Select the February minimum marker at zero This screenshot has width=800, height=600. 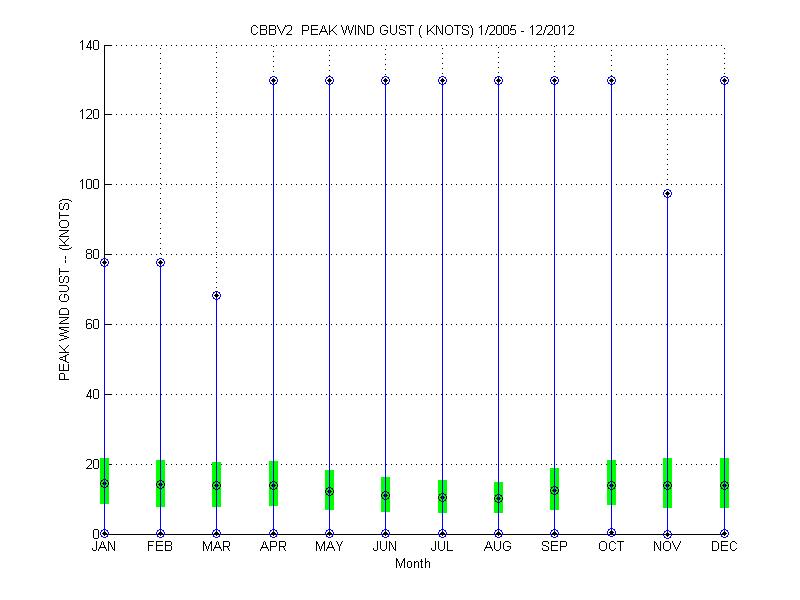click(x=160, y=534)
